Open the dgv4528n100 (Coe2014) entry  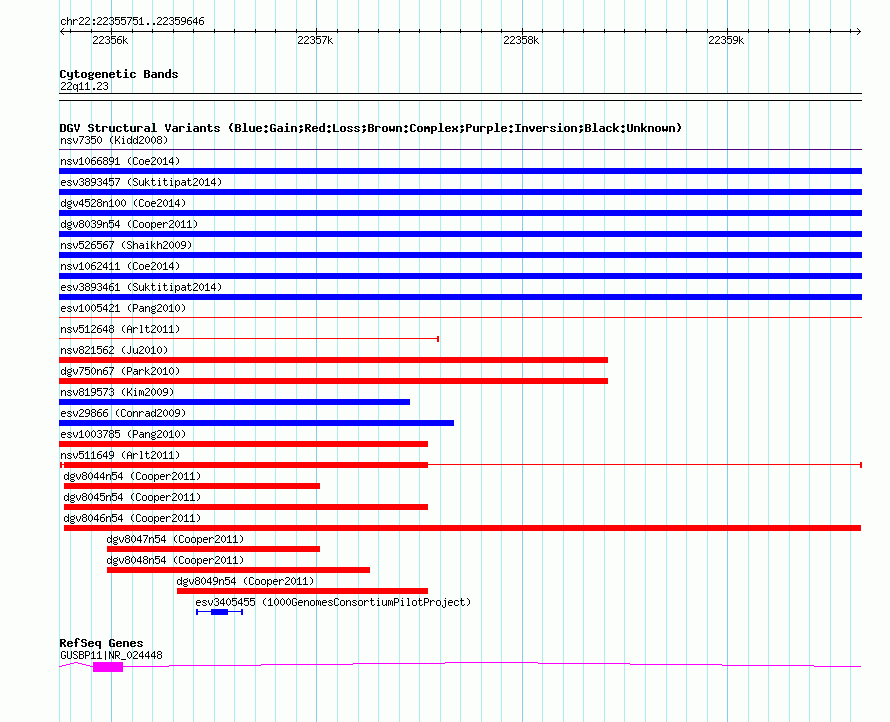123,203
